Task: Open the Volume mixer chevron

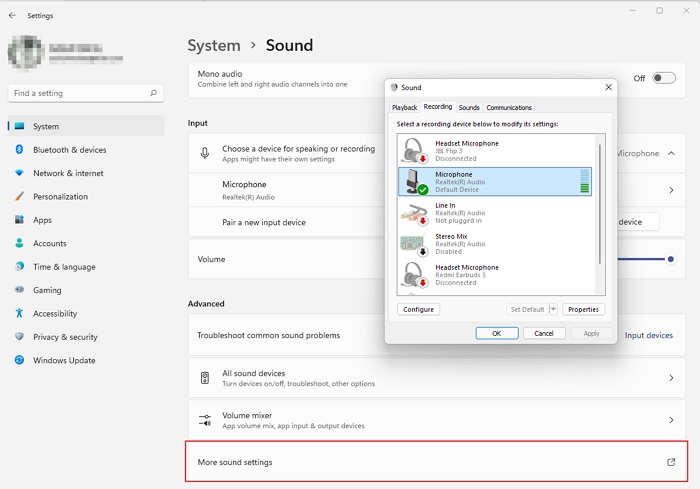Action: click(x=671, y=420)
